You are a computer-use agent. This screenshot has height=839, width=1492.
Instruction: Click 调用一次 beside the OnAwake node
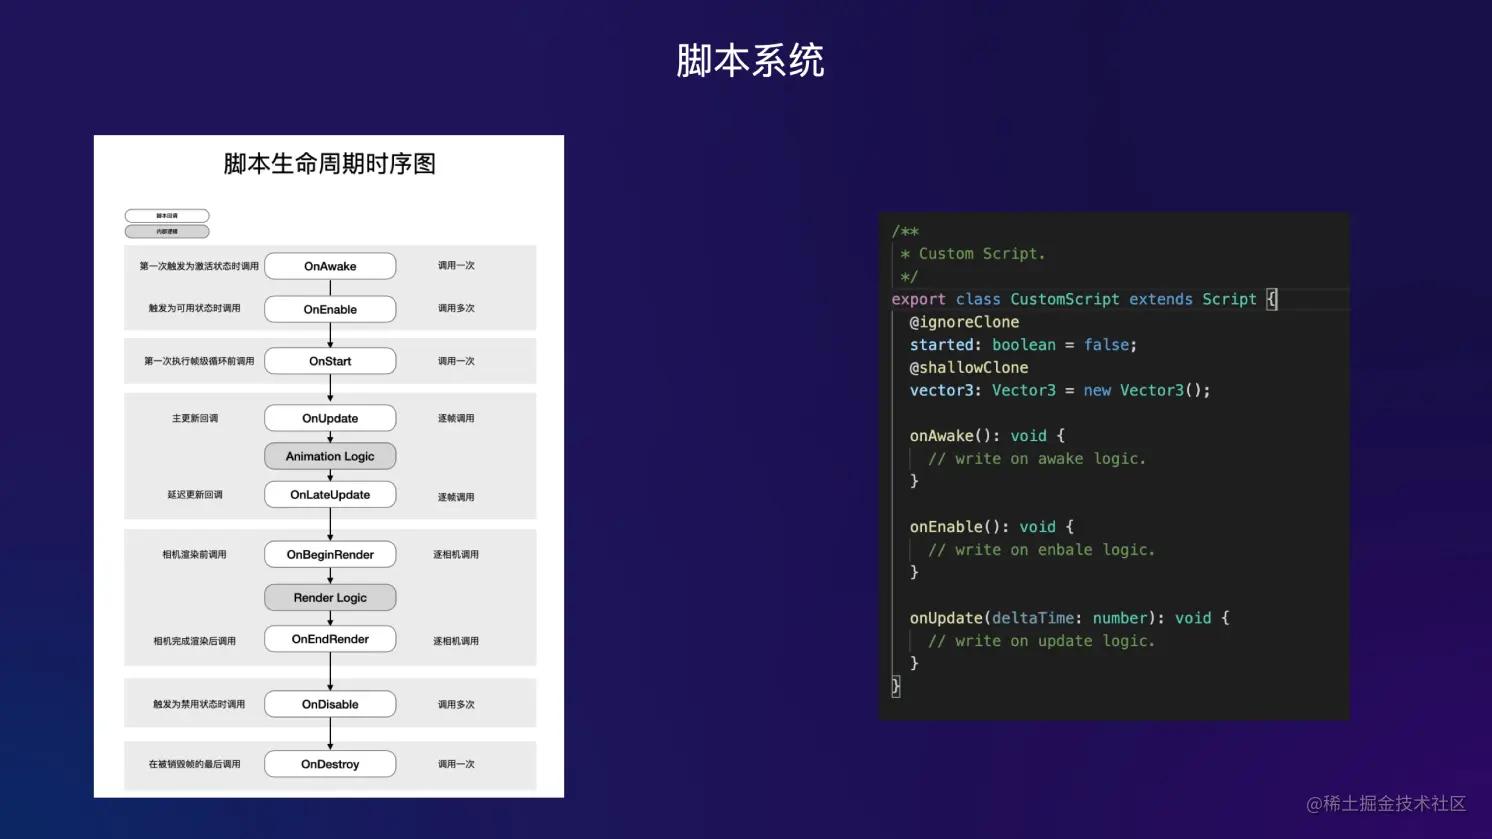pos(456,265)
